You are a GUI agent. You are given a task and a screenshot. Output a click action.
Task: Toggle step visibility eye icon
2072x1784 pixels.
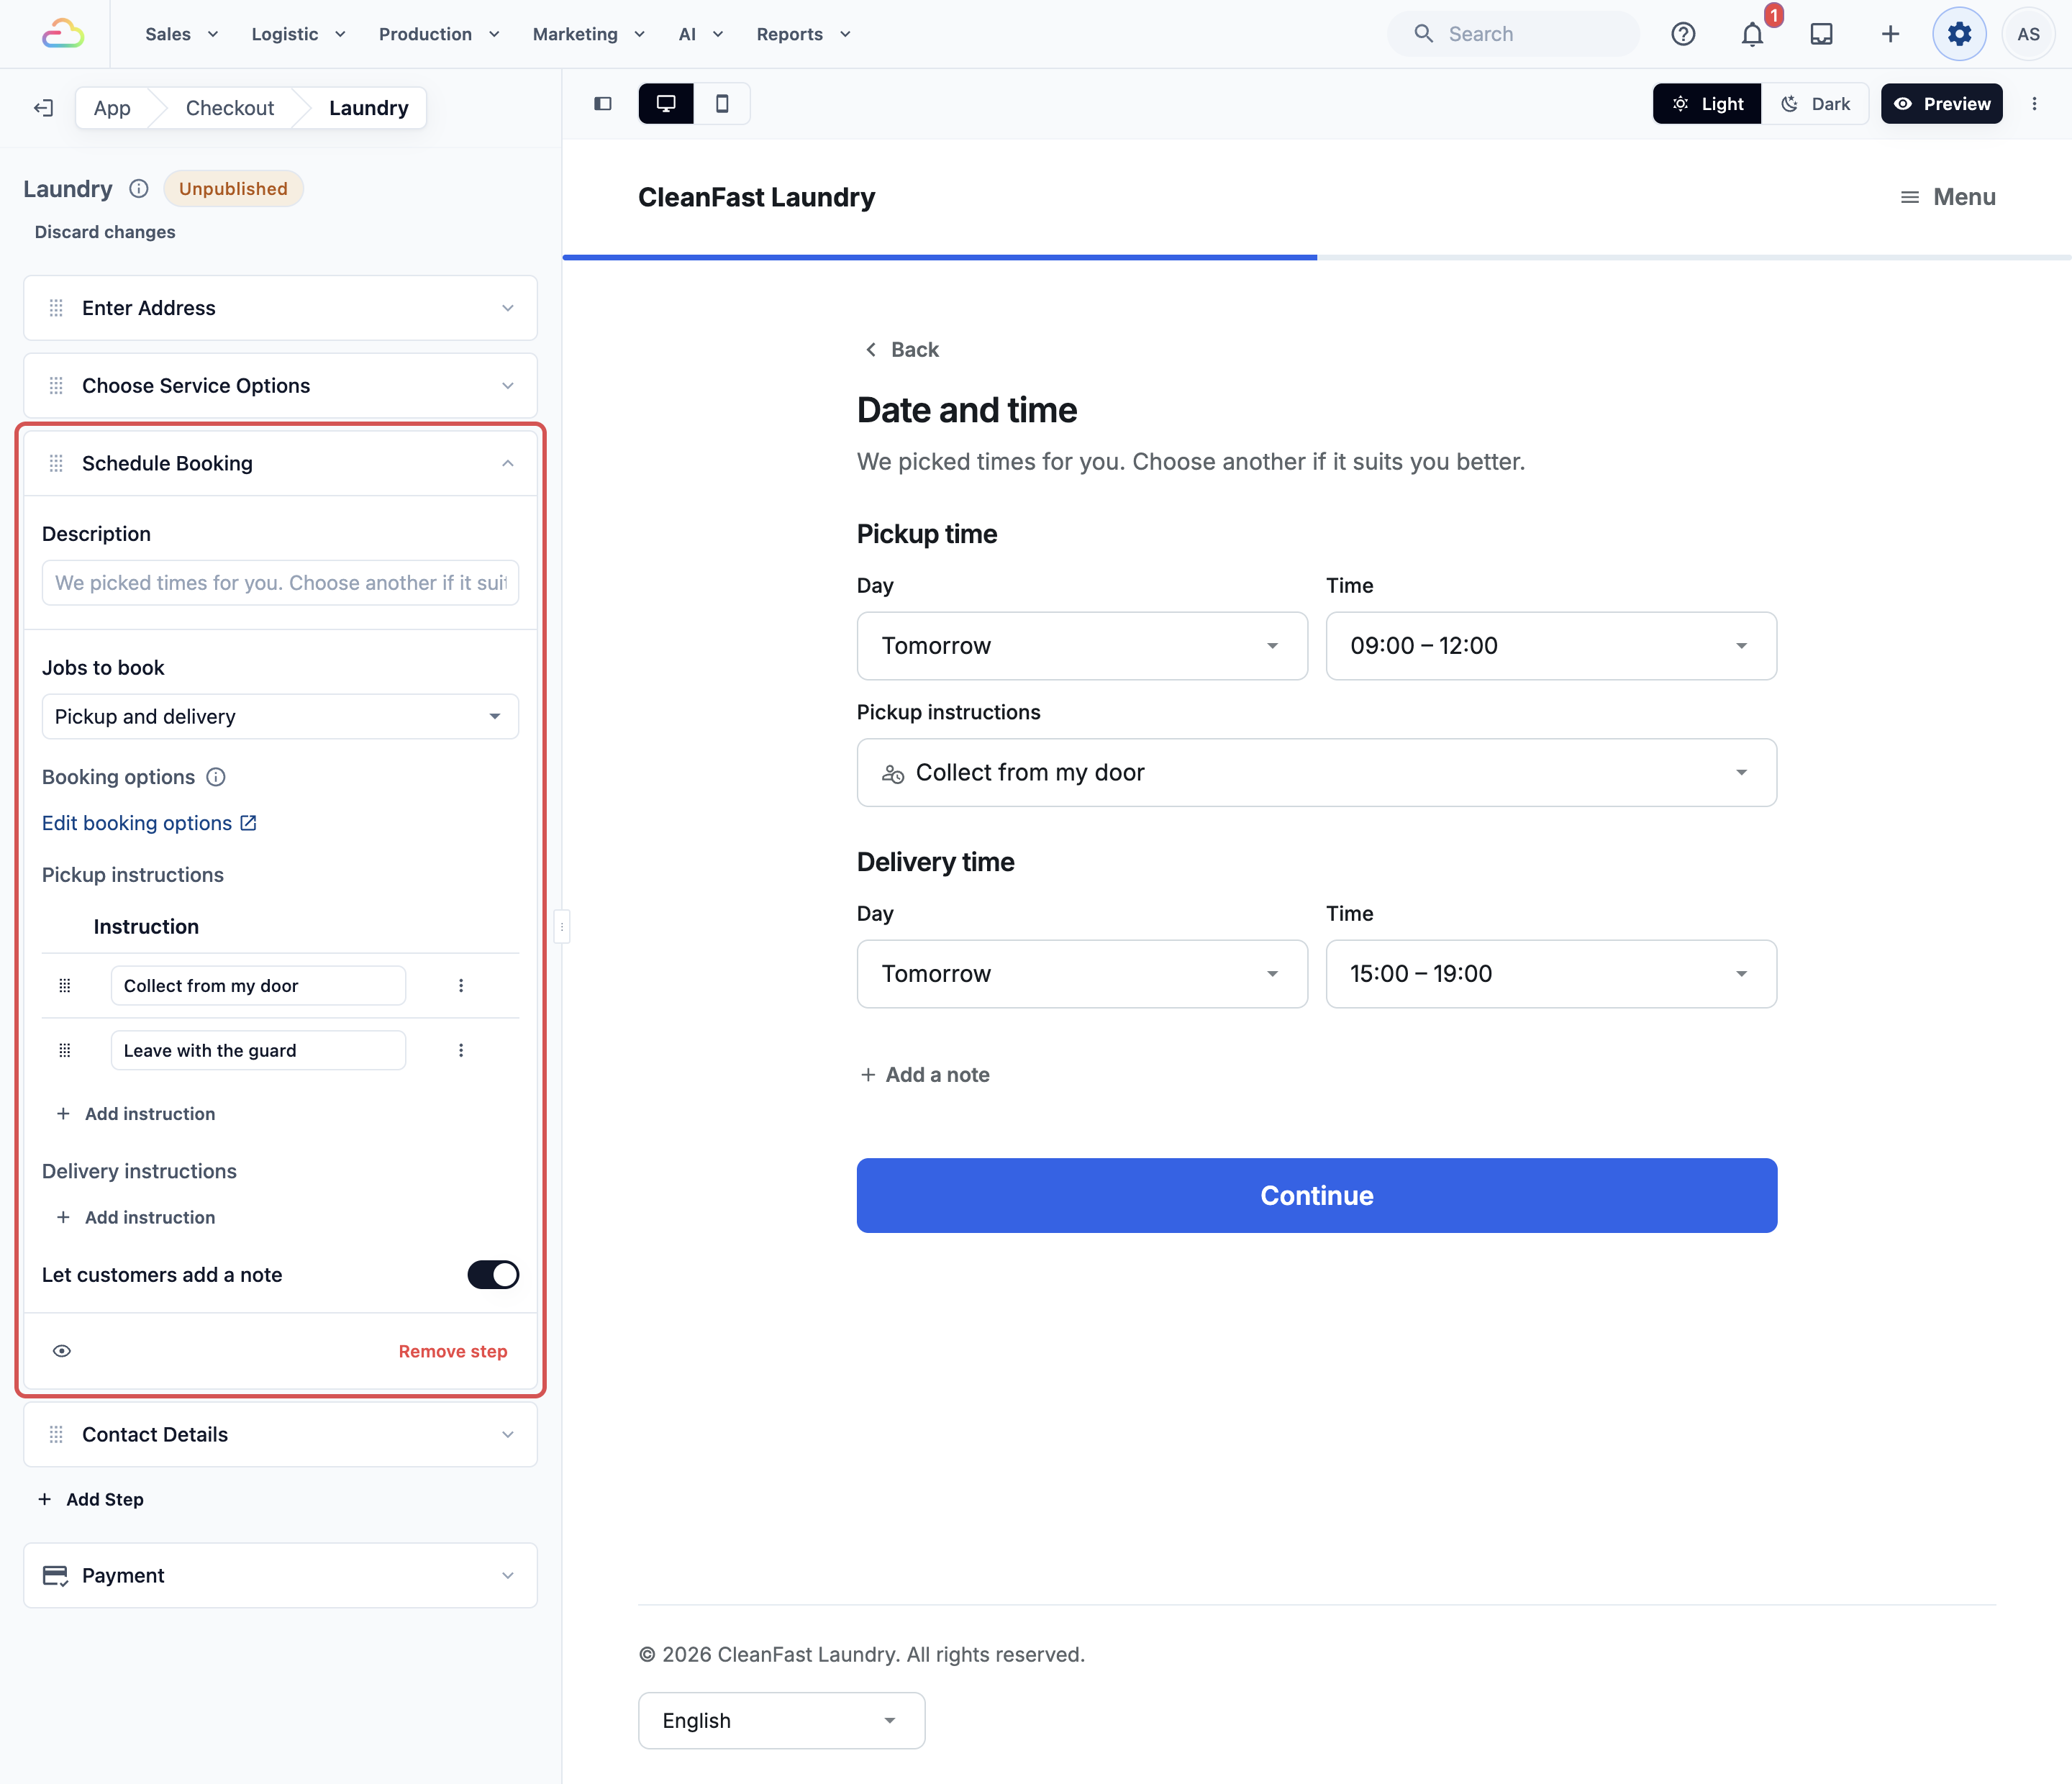tap(62, 1352)
